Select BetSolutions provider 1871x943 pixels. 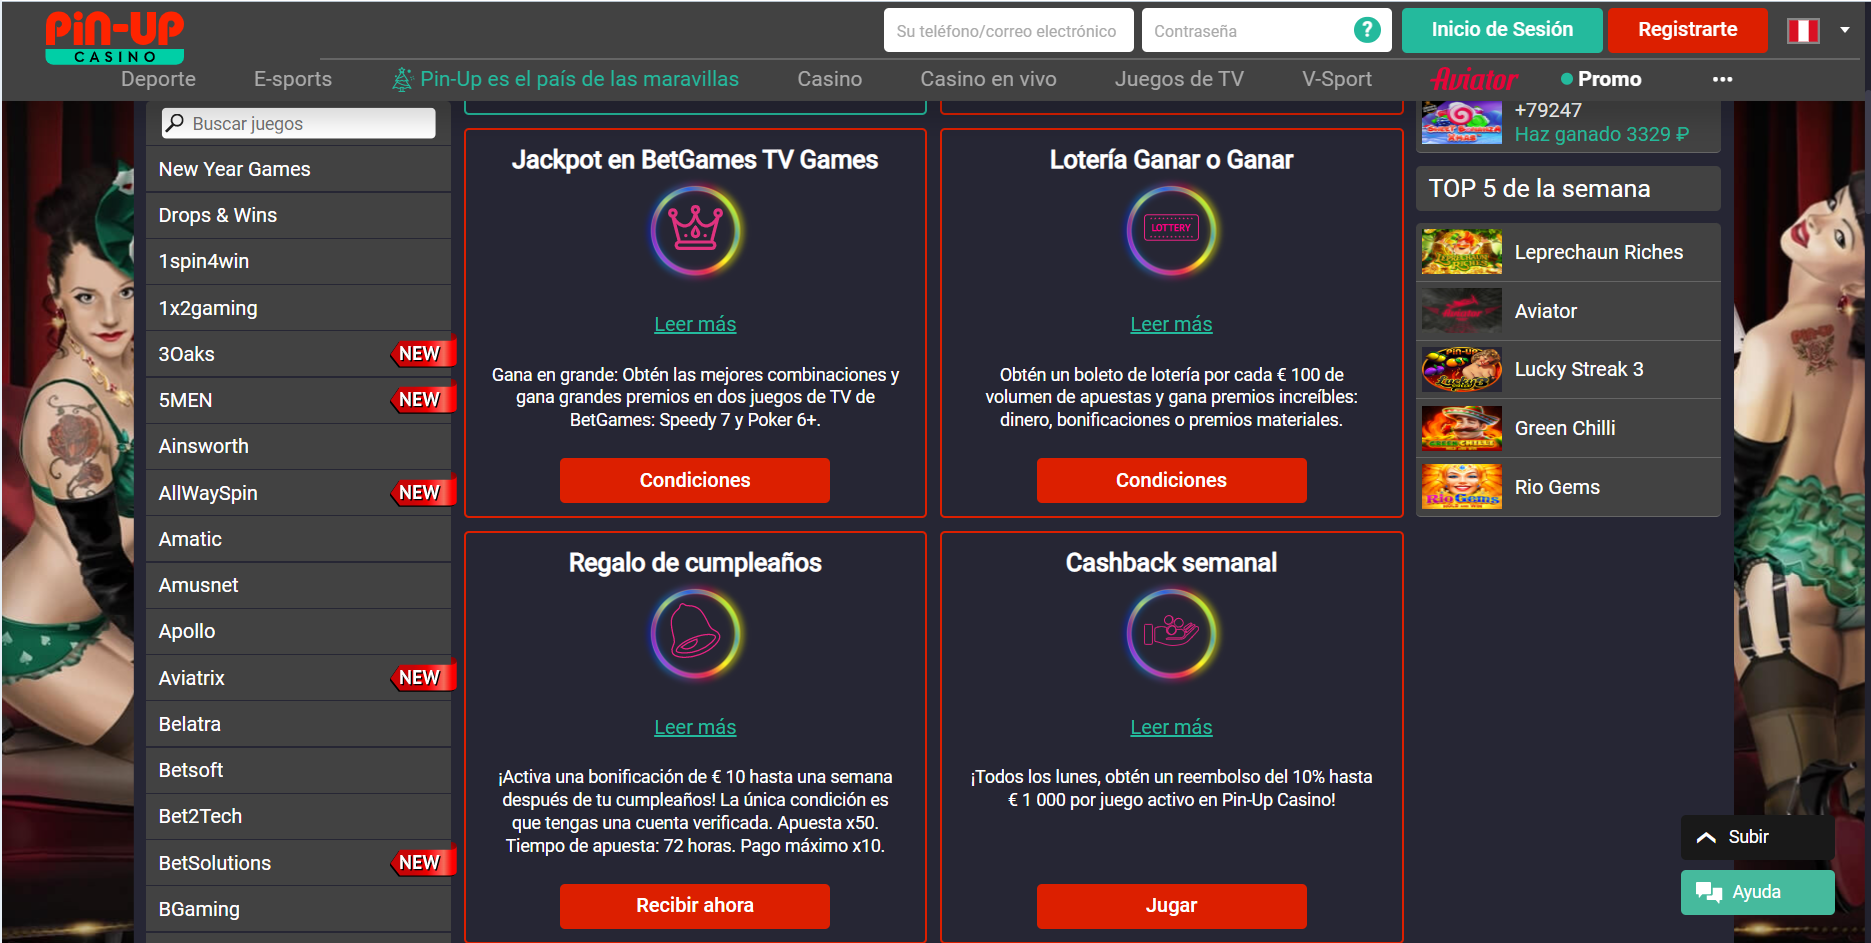point(298,863)
